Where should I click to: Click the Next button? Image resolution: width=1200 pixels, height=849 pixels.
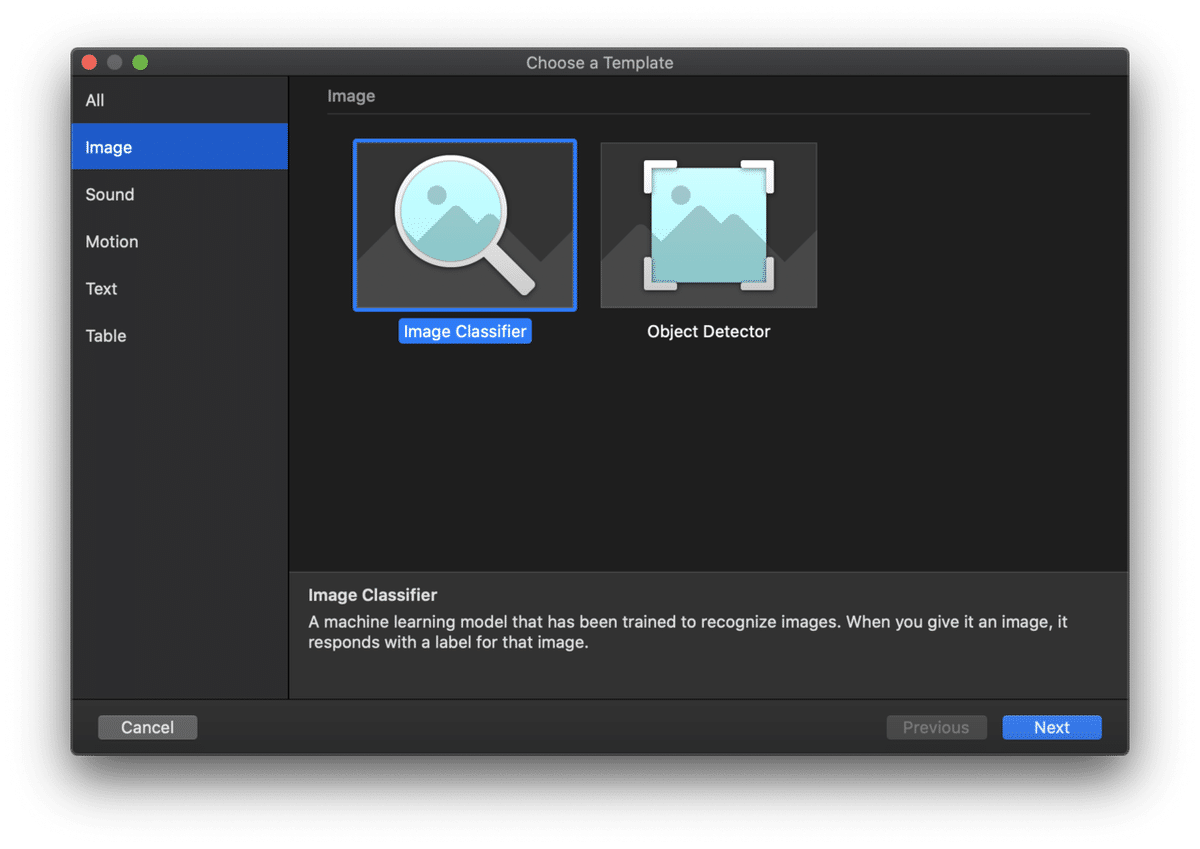tap(1052, 727)
